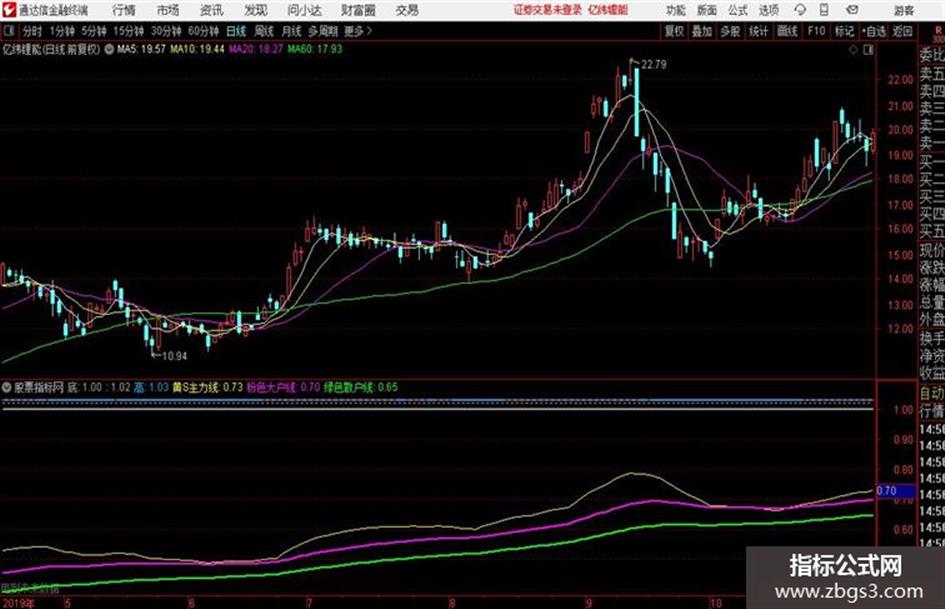Click the 画线 drawing toolbar button
Image resolution: width=945 pixels, height=609 pixels.
(787, 31)
